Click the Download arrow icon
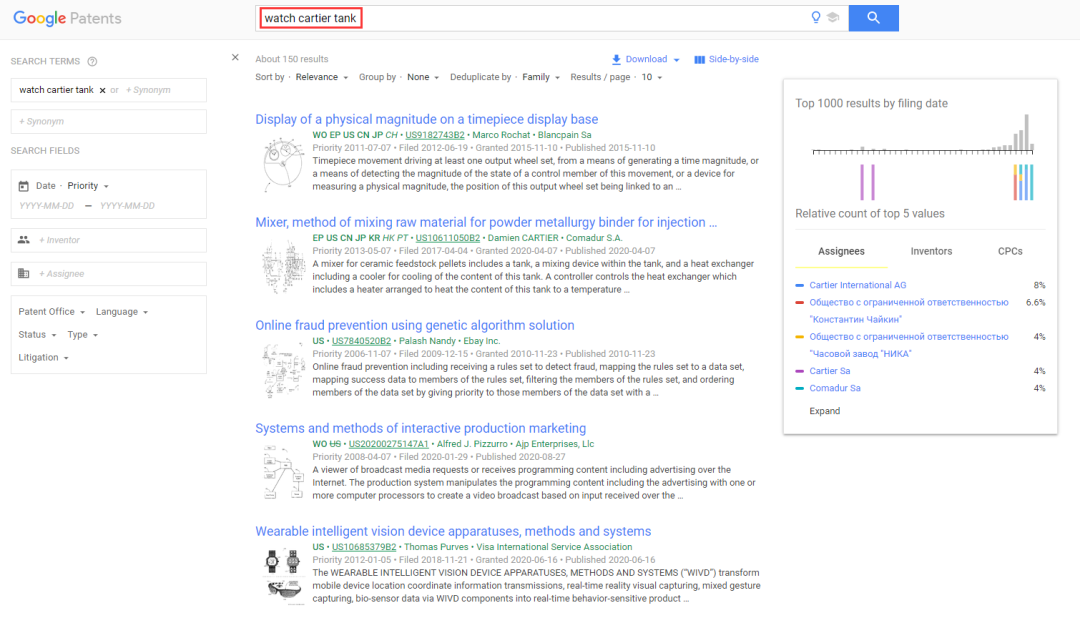 tap(616, 59)
